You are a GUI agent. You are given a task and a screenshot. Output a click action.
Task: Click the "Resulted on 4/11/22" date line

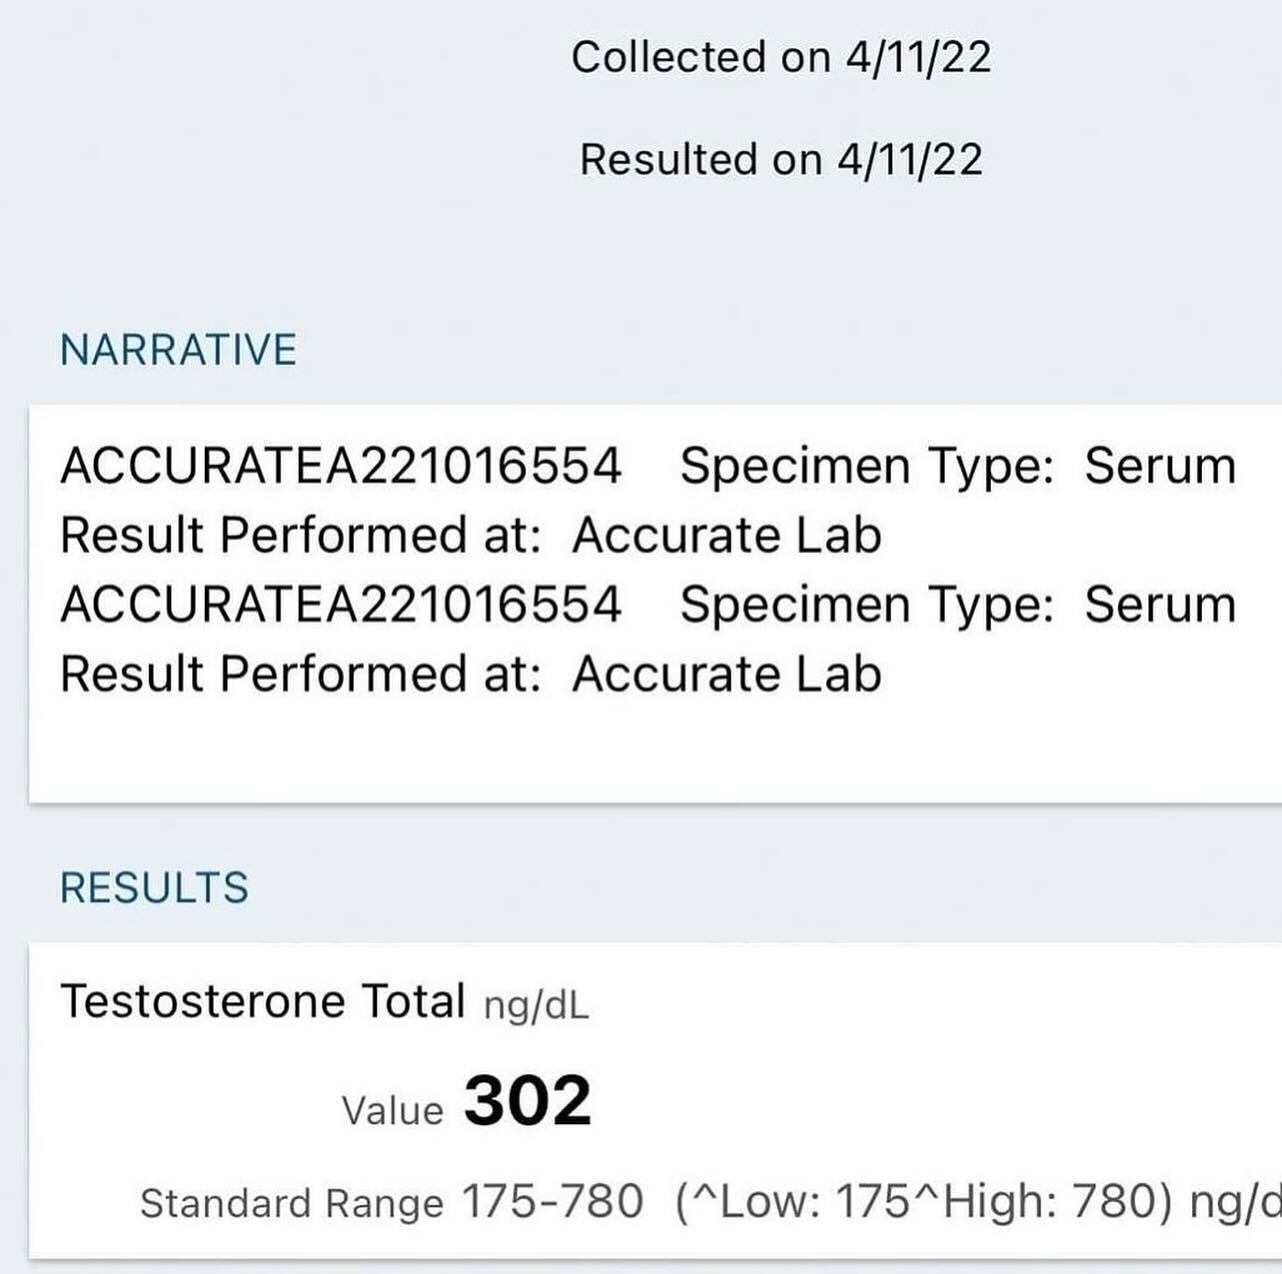point(781,160)
